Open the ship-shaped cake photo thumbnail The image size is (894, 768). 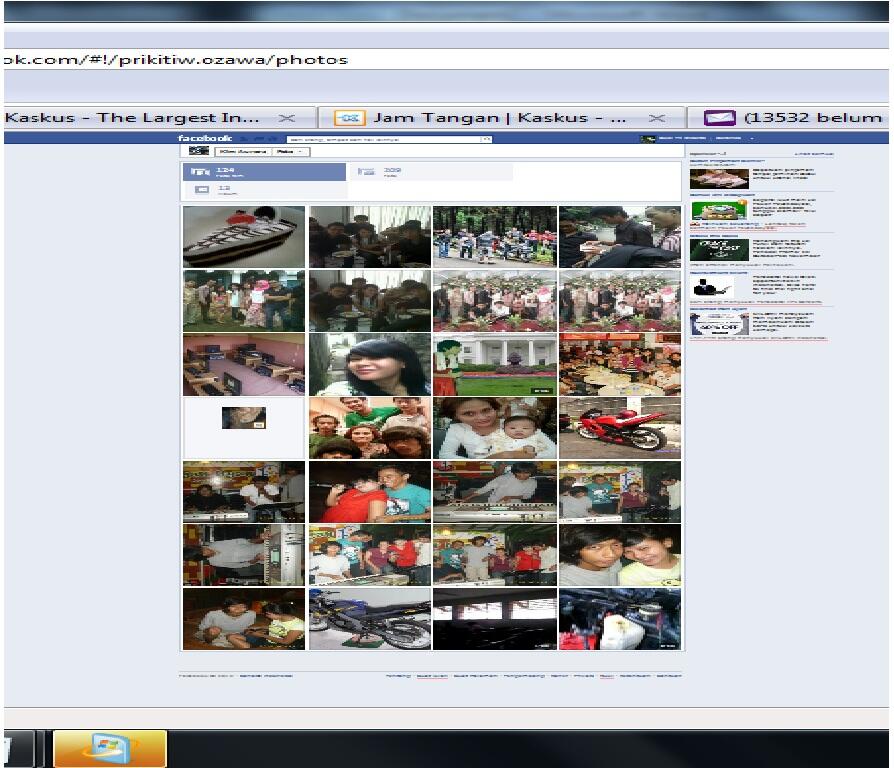pyautogui.click(x=244, y=237)
